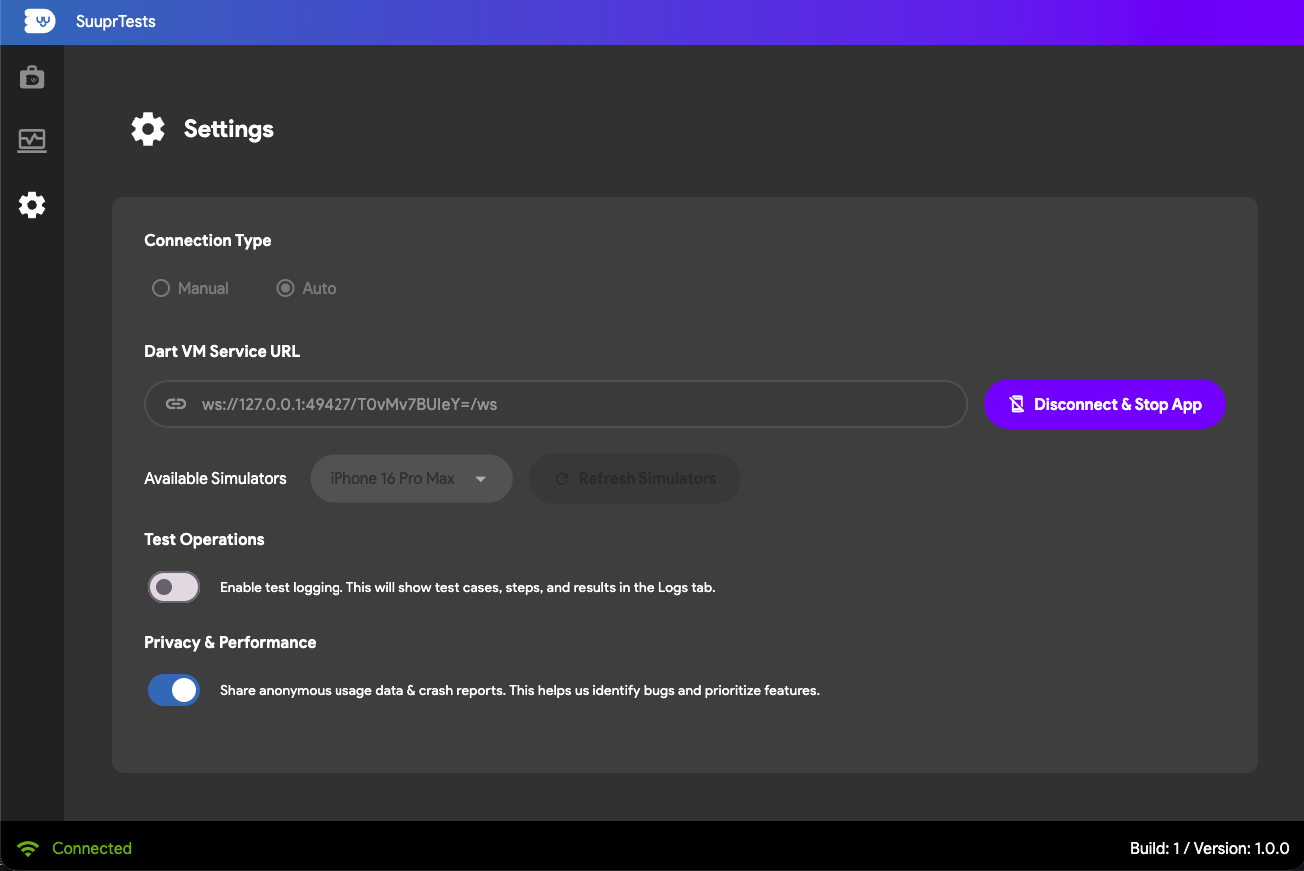
Task: Open the test suites briefcase sidebar icon
Action: pyautogui.click(x=32, y=77)
